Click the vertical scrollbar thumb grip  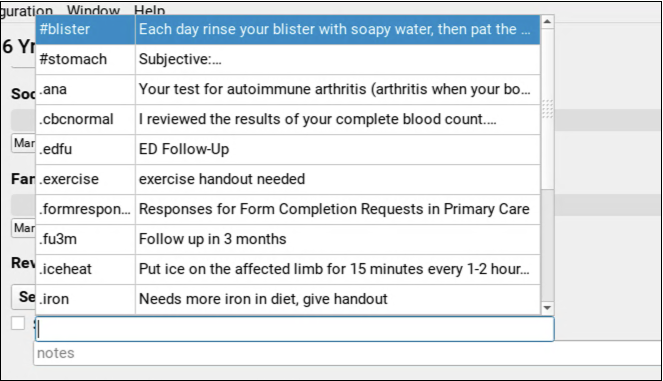point(547,109)
